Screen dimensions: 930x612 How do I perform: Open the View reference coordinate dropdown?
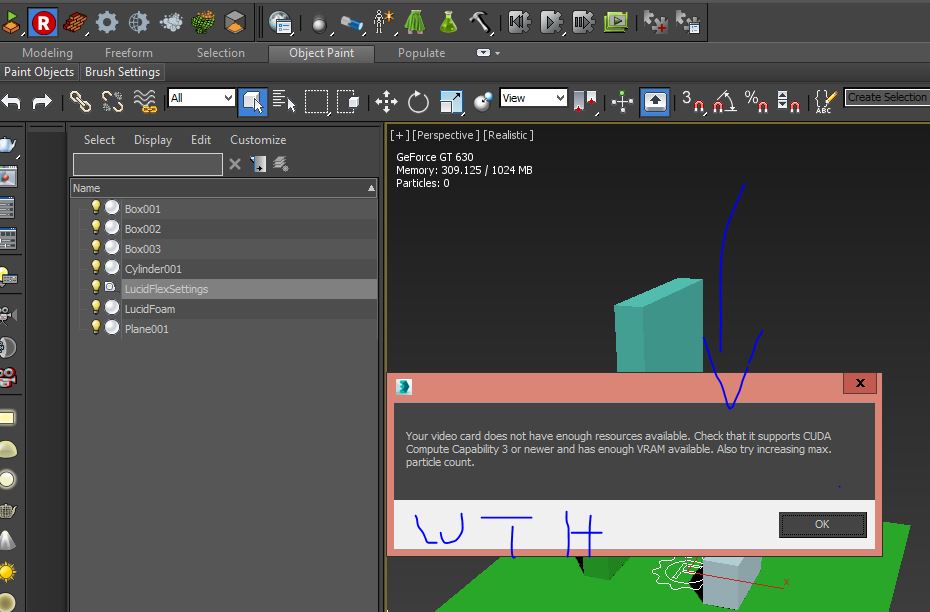coord(533,98)
